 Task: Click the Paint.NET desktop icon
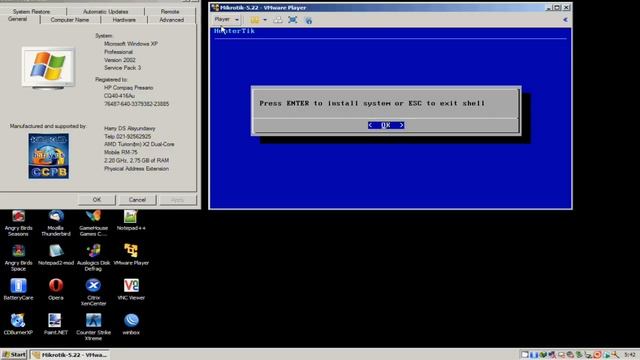tap(56, 324)
